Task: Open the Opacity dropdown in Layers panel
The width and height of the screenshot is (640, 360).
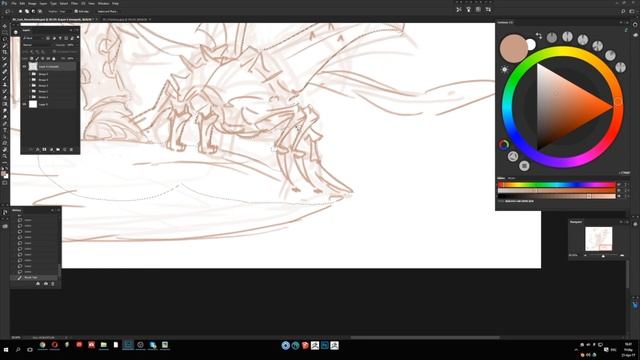Action: [x=71, y=45]
